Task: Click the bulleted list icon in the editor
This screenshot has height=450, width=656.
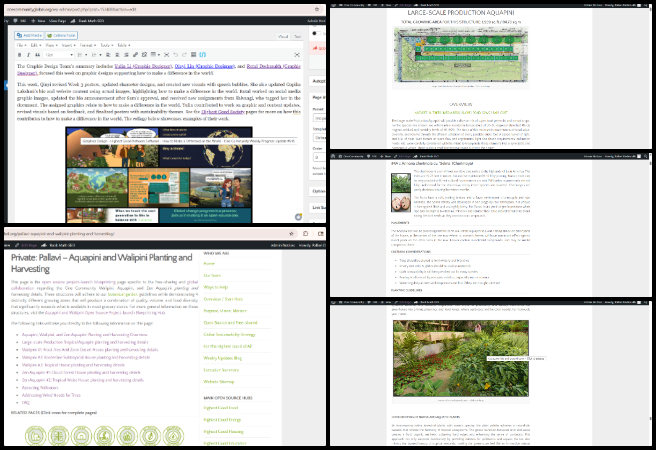Action: tap(79, 55)
